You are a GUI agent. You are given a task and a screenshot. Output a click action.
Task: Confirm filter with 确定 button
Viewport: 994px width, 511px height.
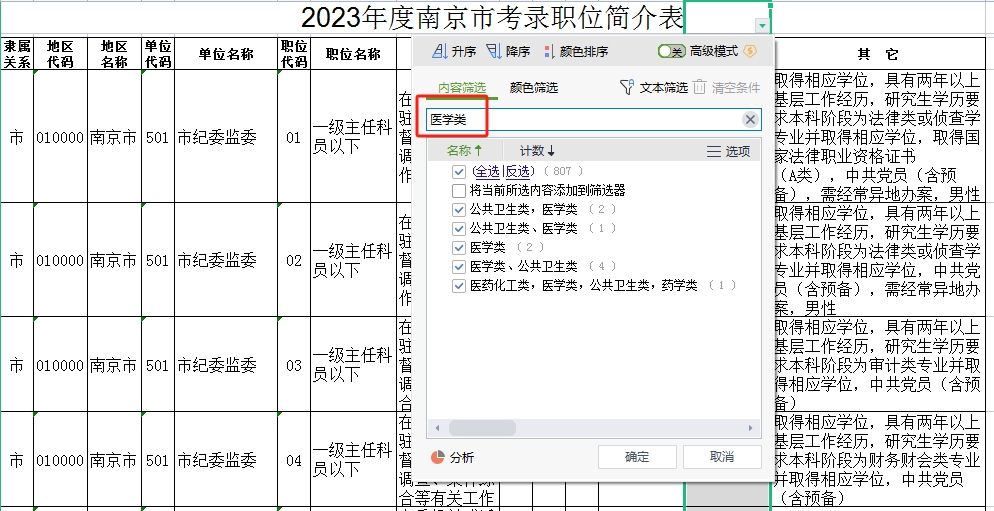pos(636,457)
